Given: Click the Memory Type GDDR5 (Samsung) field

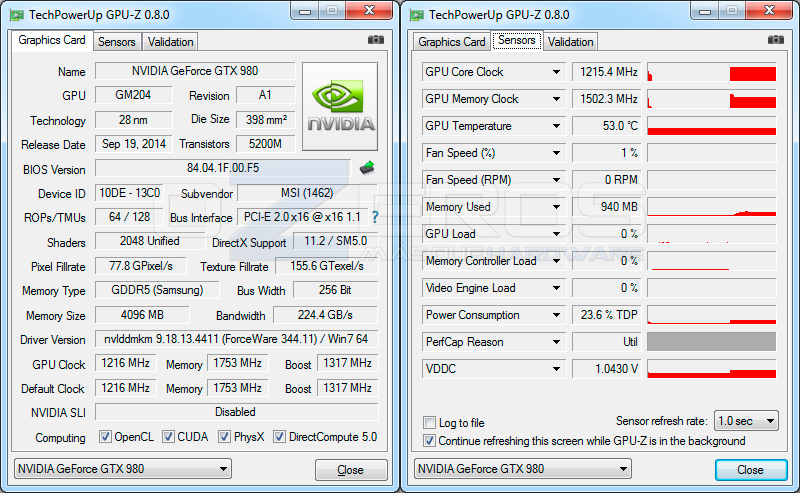Looking at the screenshot, I should click(x=157, y=290).
